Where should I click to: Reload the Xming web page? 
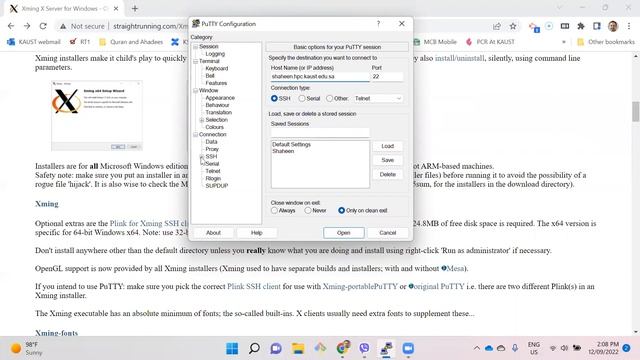43,26
